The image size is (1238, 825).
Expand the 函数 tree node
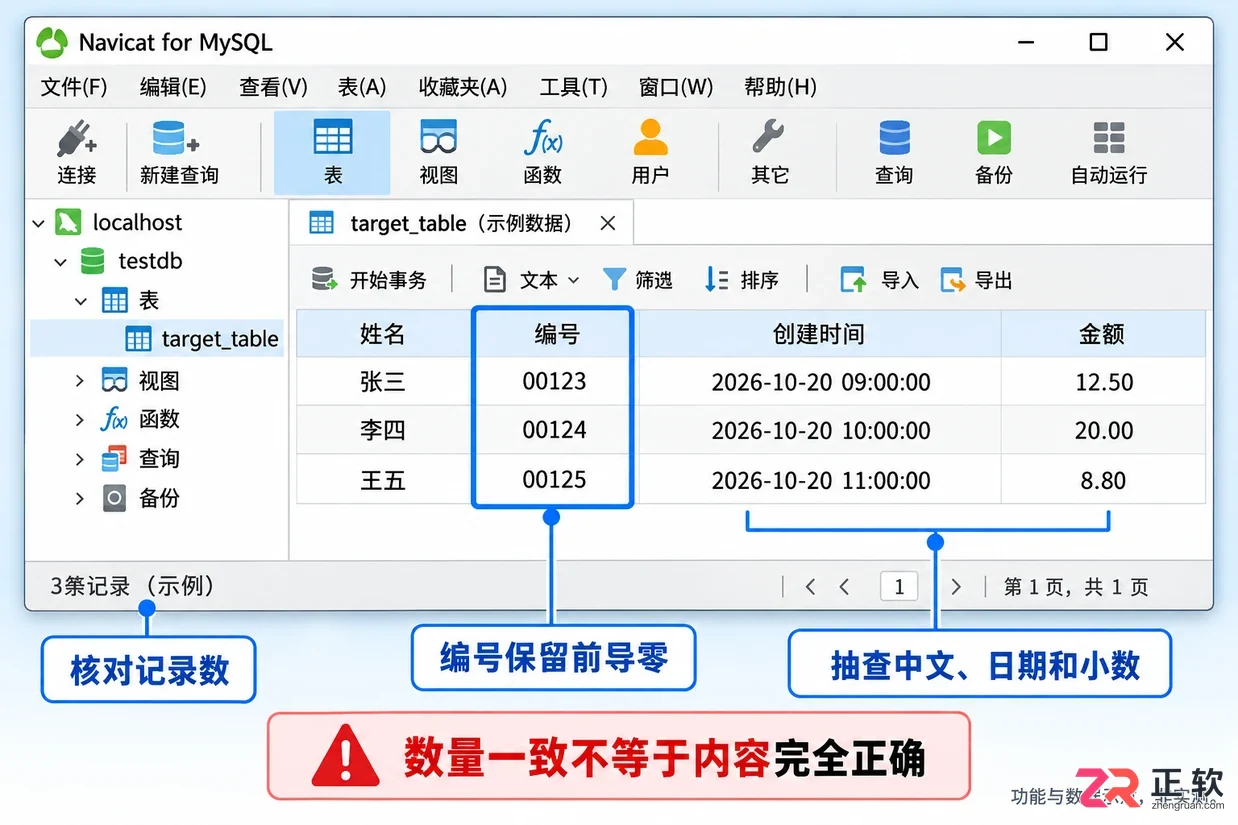pyautogui.click(x=80, y=420)
